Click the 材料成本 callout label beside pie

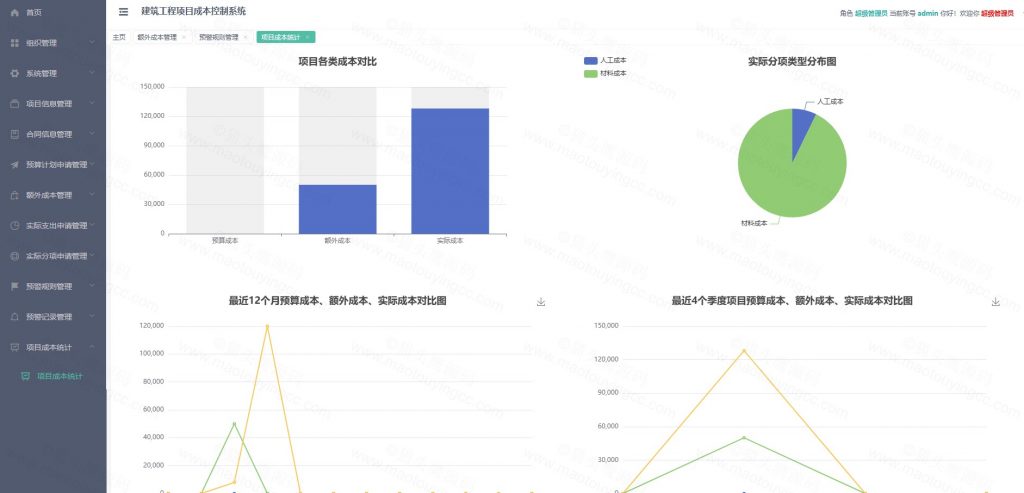(x=754, y=223)
